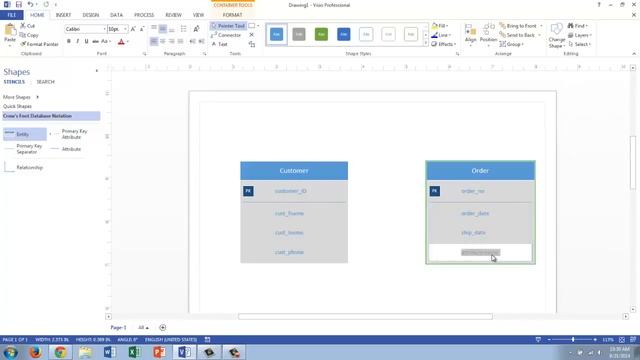Viewport: 640px width, 360px height.
Task: Justify paragraph text
Action: (x=180, y=41)
